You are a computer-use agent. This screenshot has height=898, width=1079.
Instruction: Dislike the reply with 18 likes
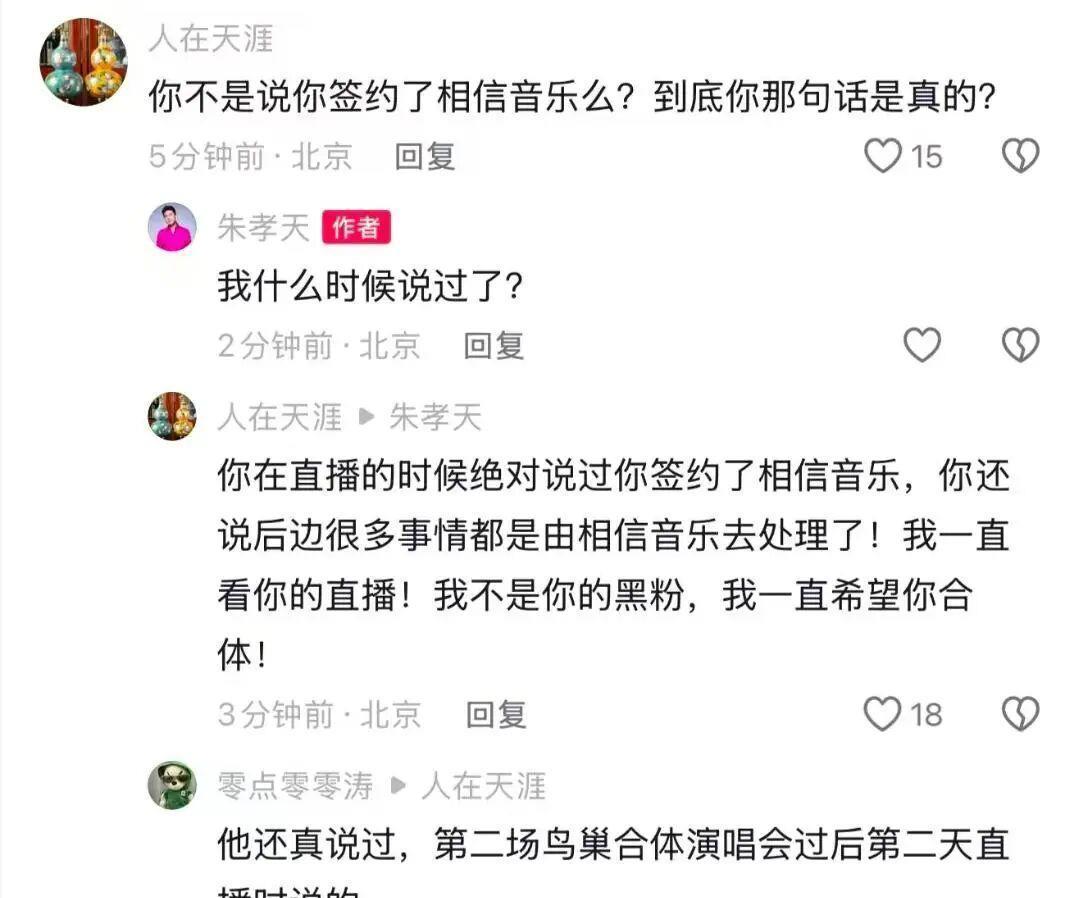pos(1020,714)
